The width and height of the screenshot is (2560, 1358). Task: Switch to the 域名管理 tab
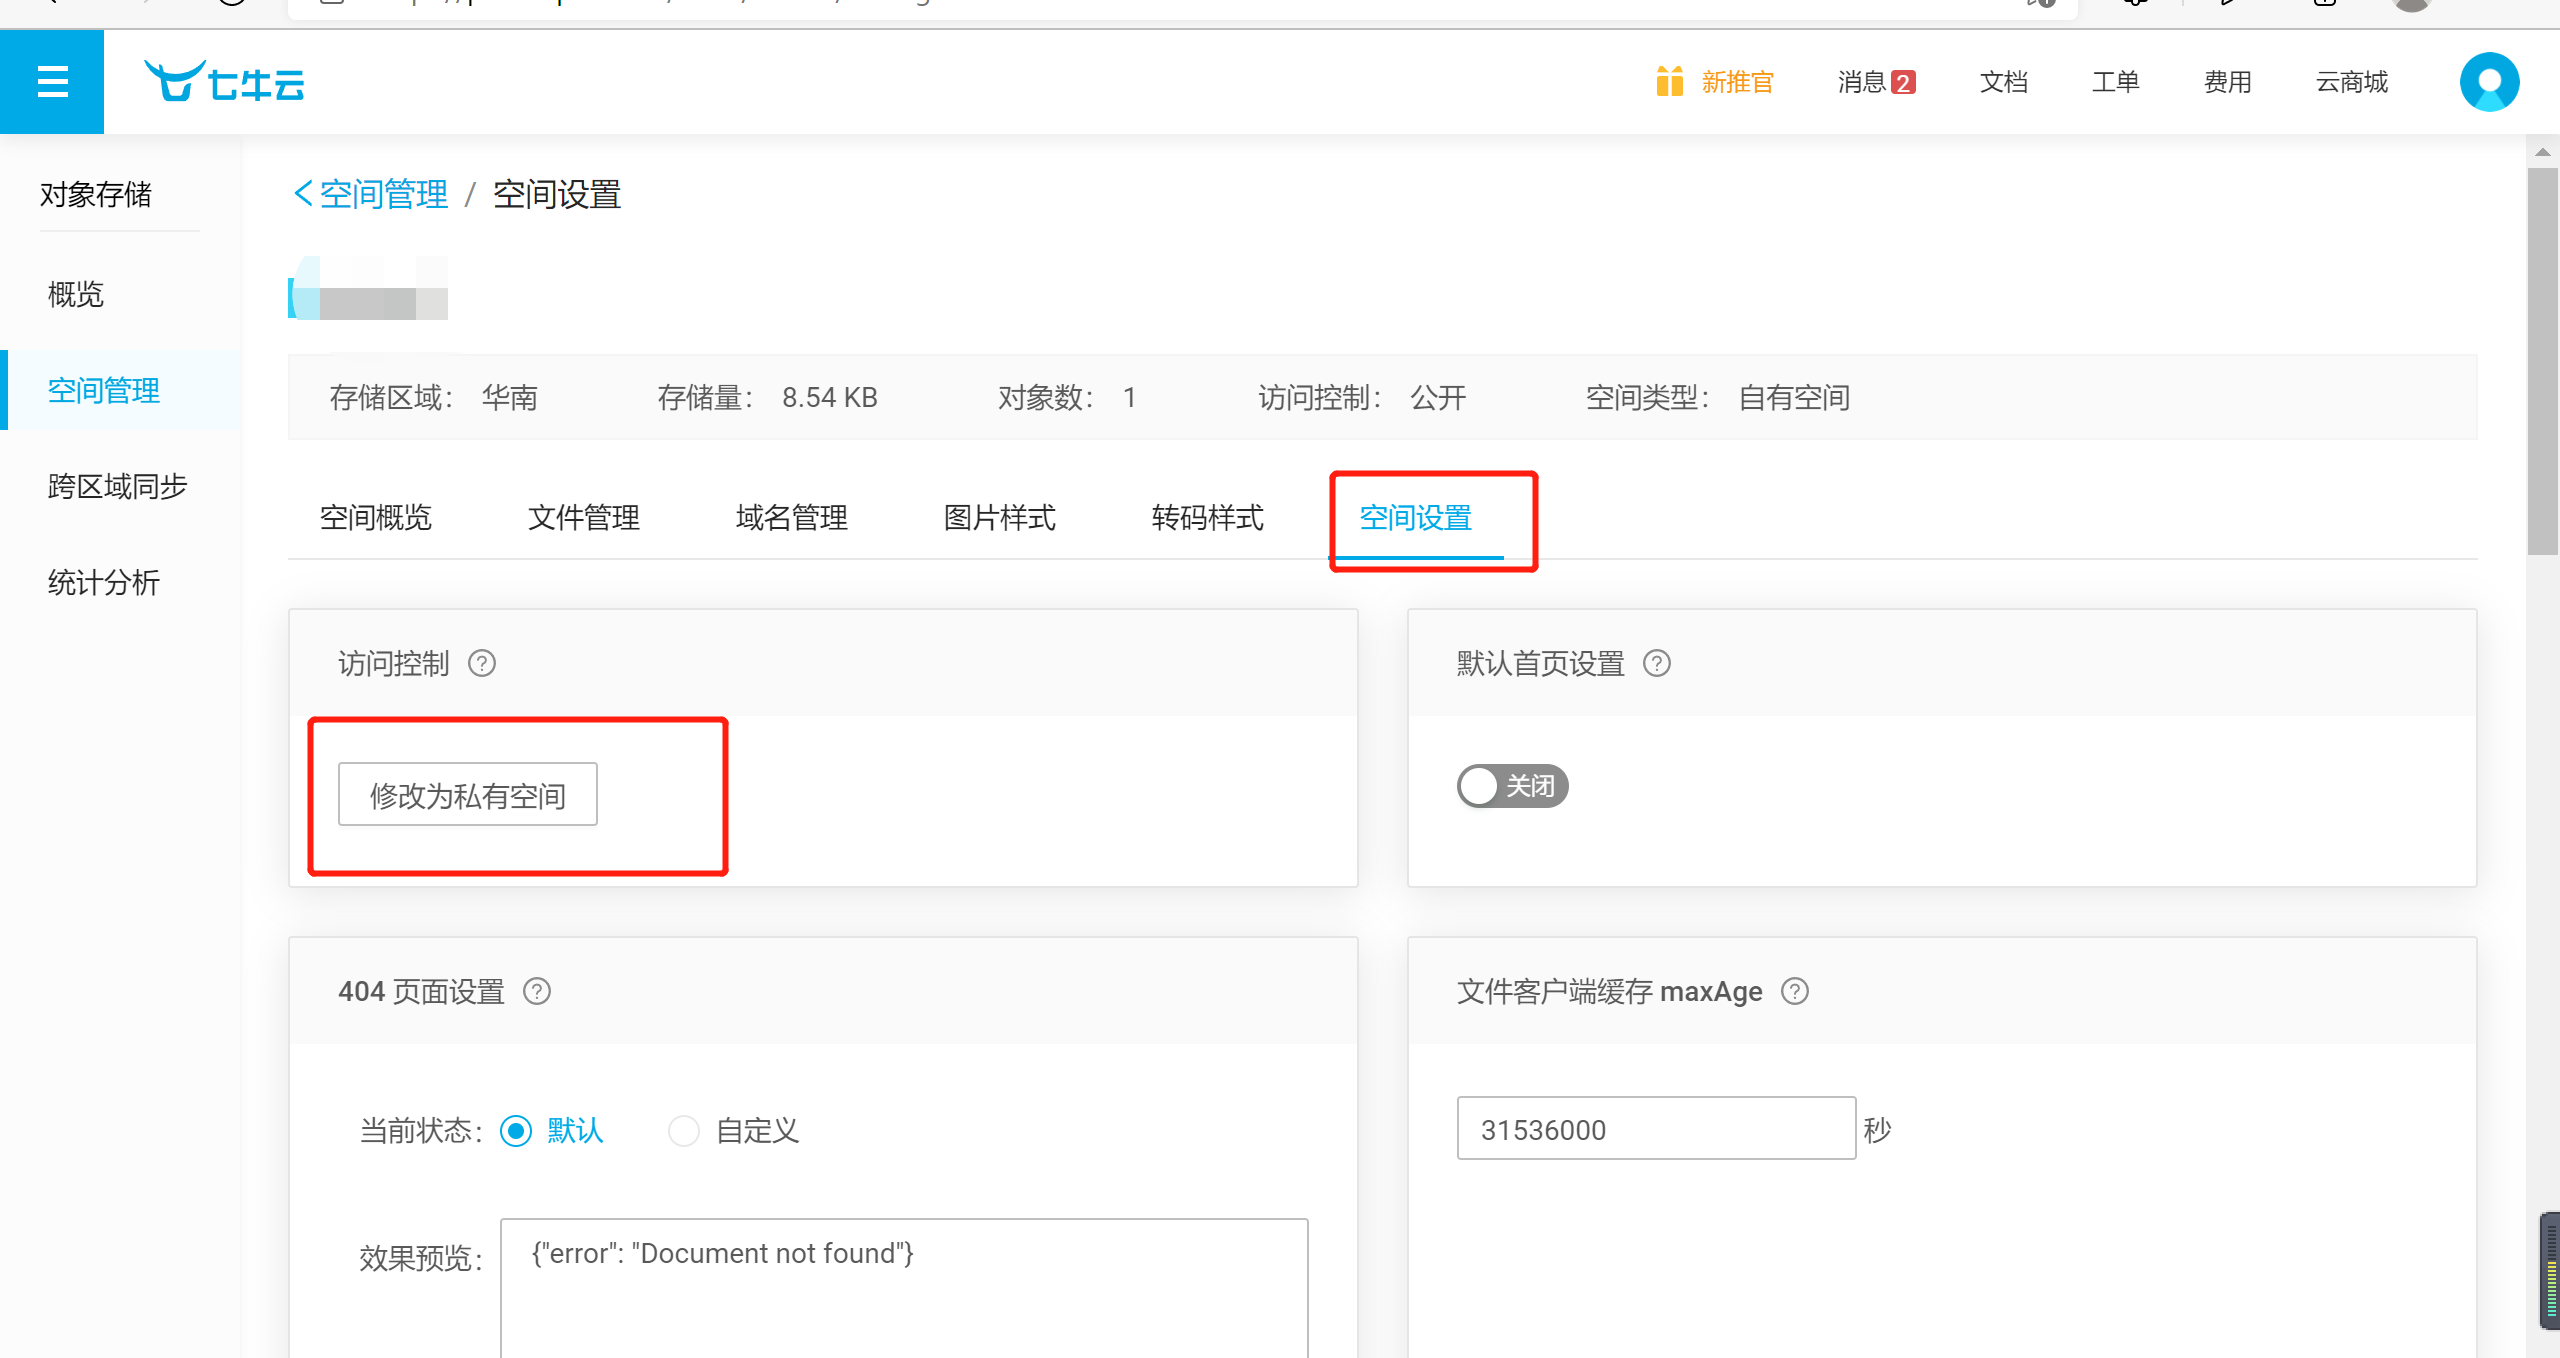pyautogui.click(x=791, y=518)
